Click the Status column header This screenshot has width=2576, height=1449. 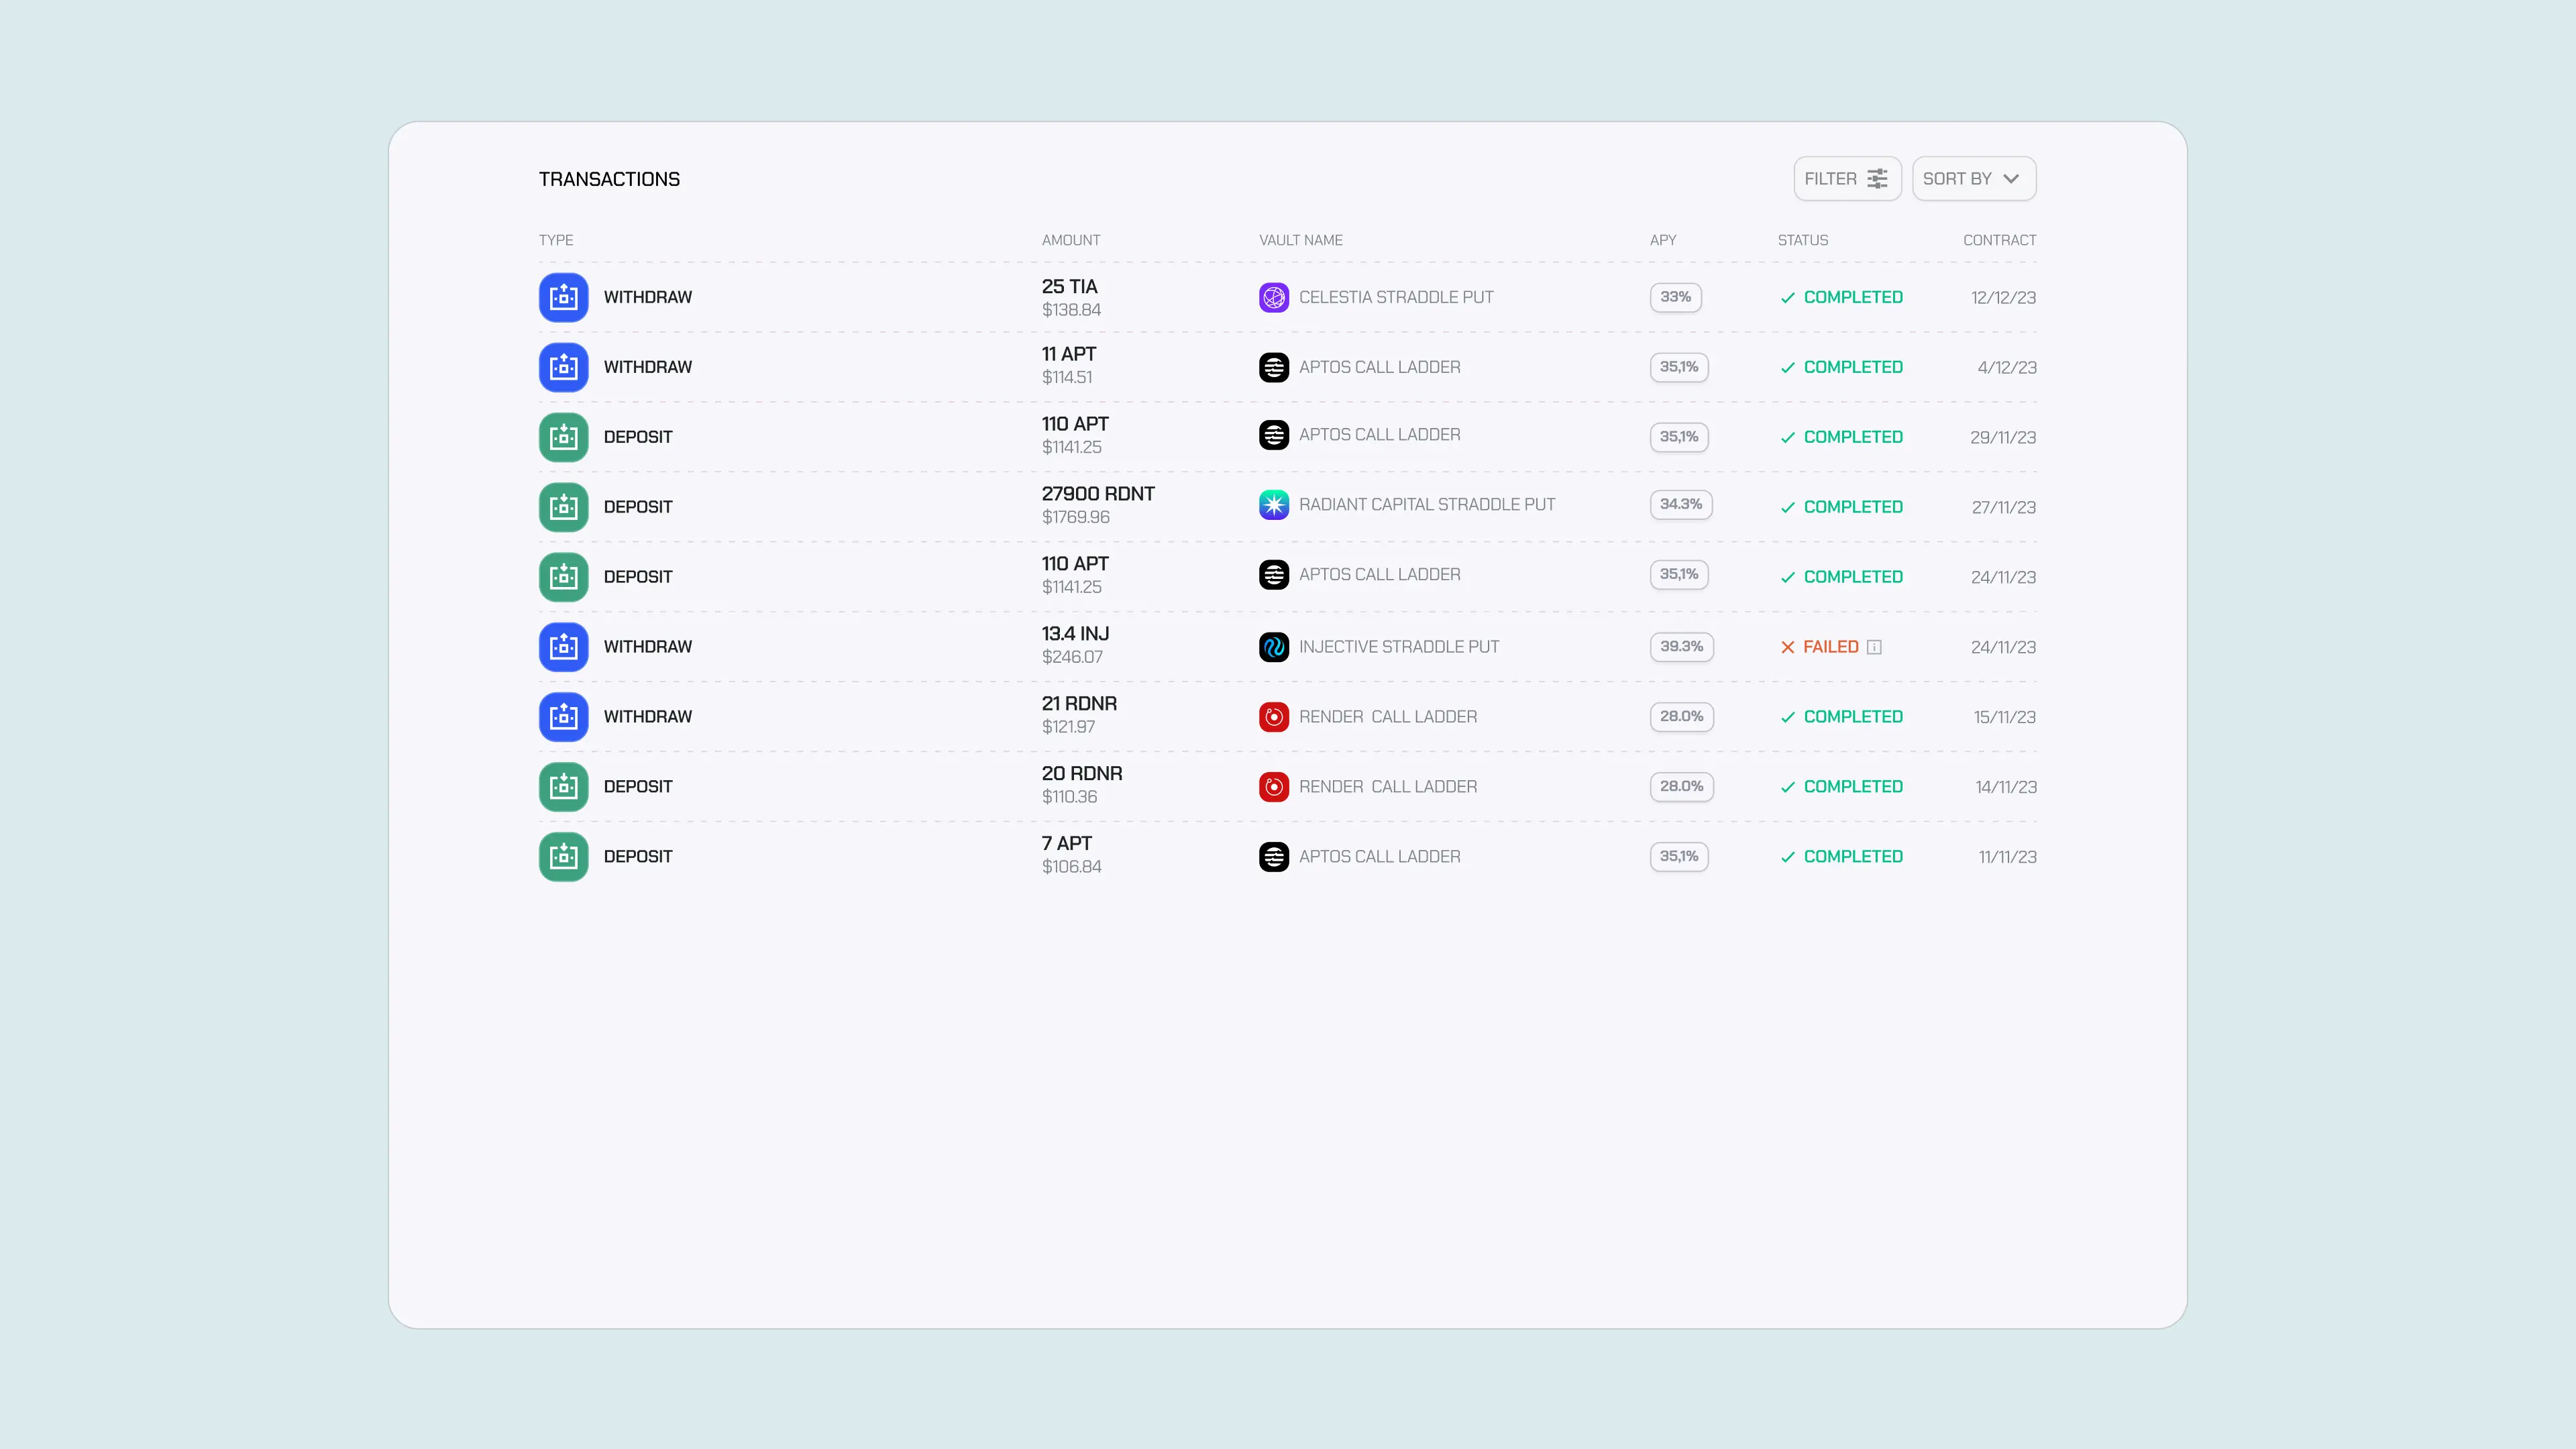[1803, 240]
